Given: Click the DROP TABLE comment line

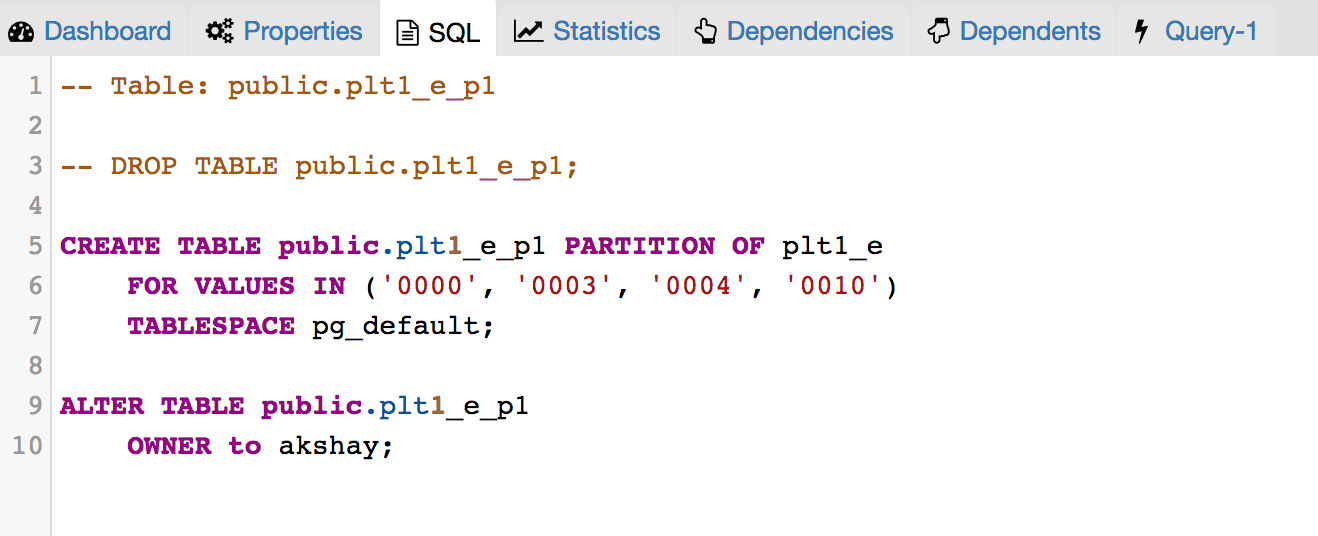Looking at the screenshot, I should [320, 166].
